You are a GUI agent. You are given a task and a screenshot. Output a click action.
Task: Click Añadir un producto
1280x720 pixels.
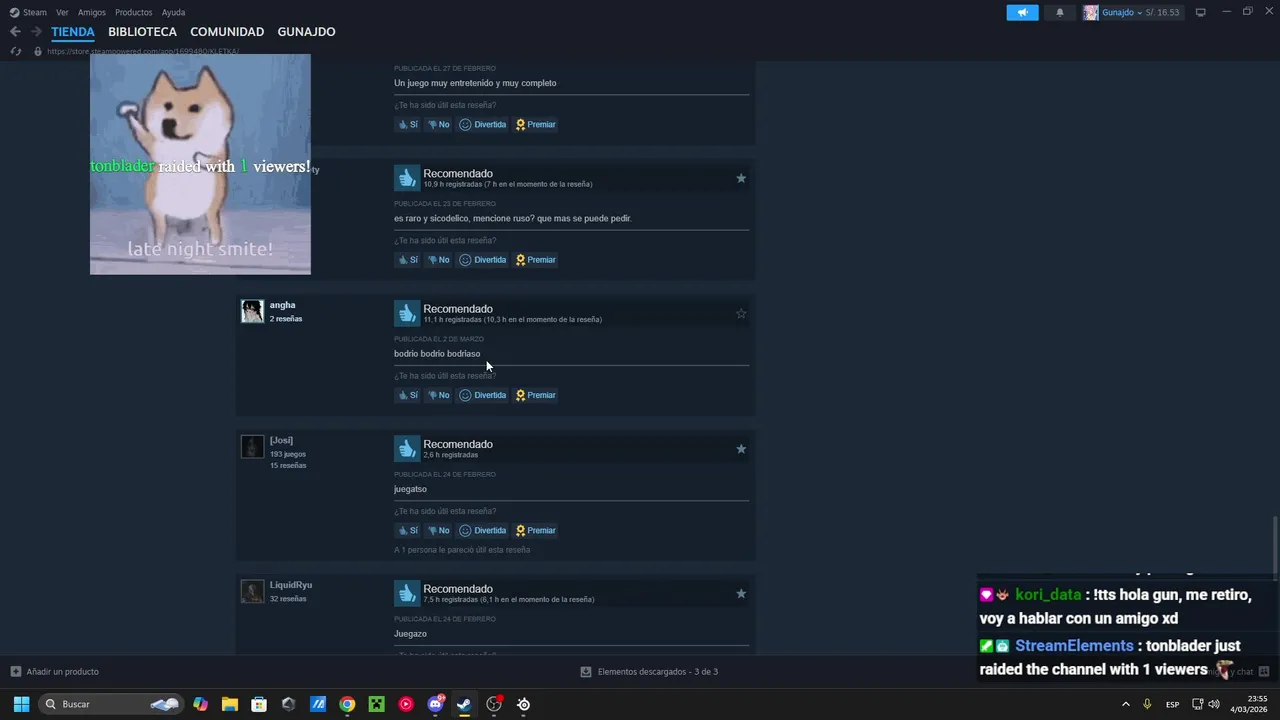coord(54,671)
